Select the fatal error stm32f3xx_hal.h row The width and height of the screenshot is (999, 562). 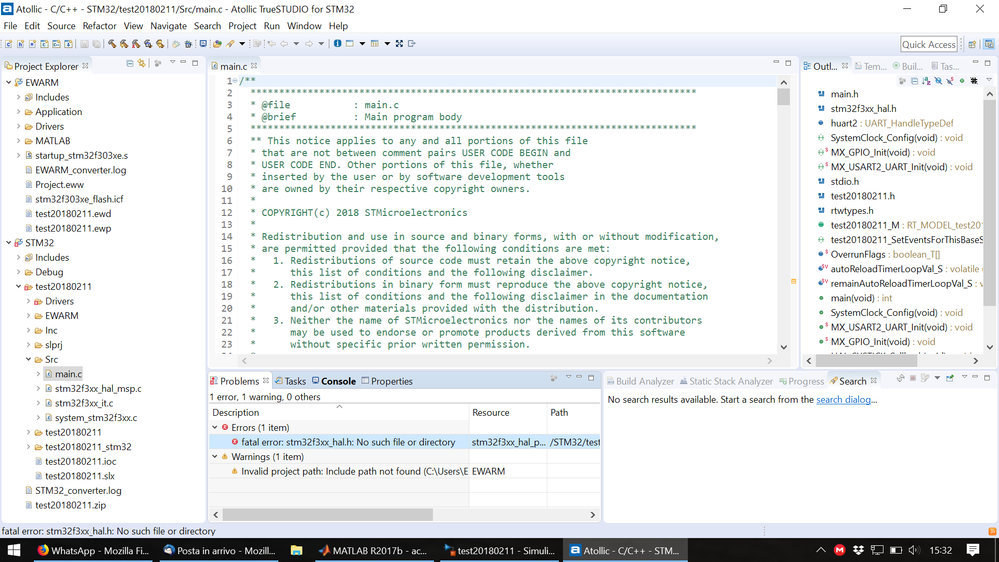405,442
